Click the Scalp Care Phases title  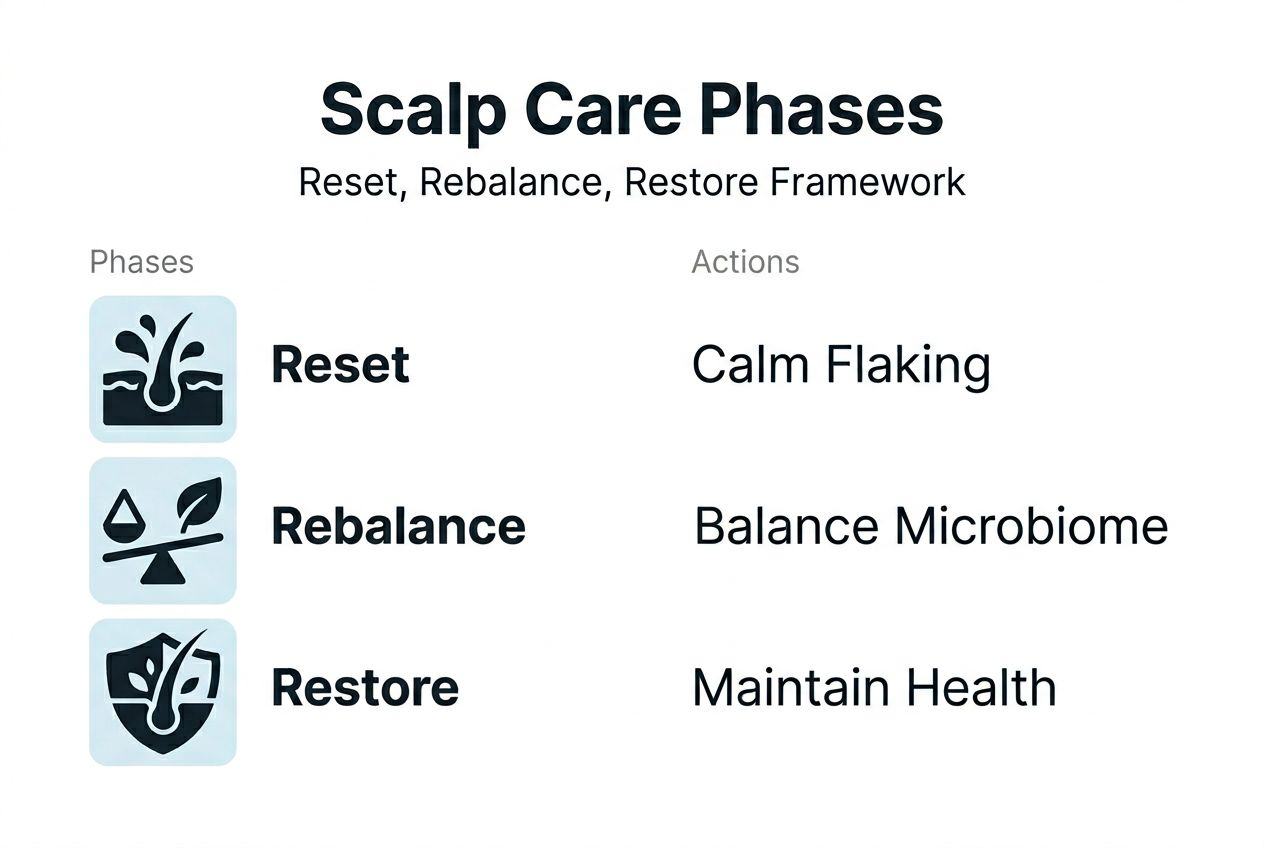point(632,109)
